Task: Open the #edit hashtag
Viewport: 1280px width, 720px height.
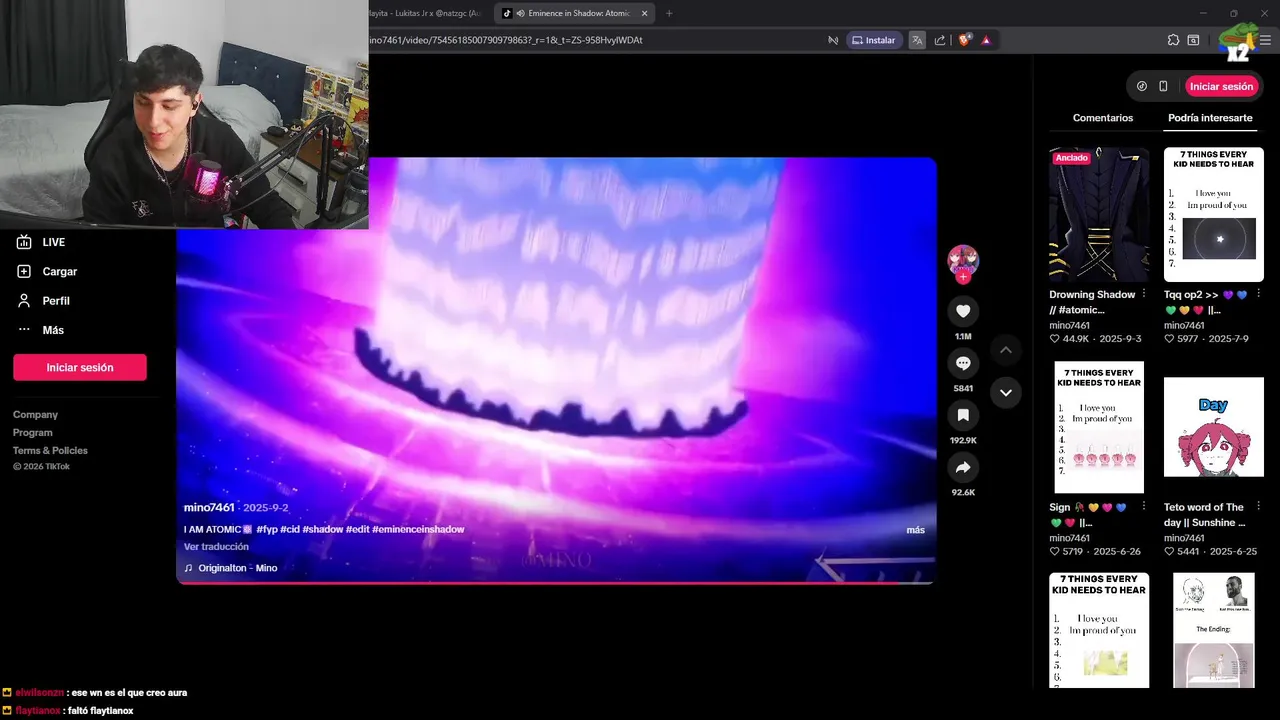Action: 357,529
